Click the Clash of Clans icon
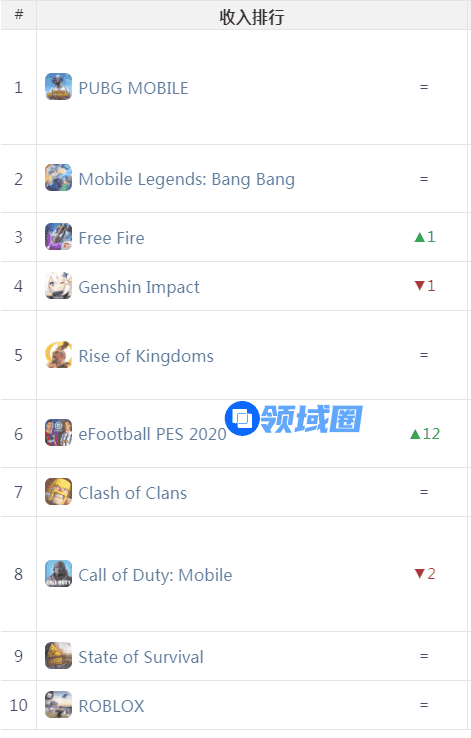 pyautogui.click(x=58, y=491)
